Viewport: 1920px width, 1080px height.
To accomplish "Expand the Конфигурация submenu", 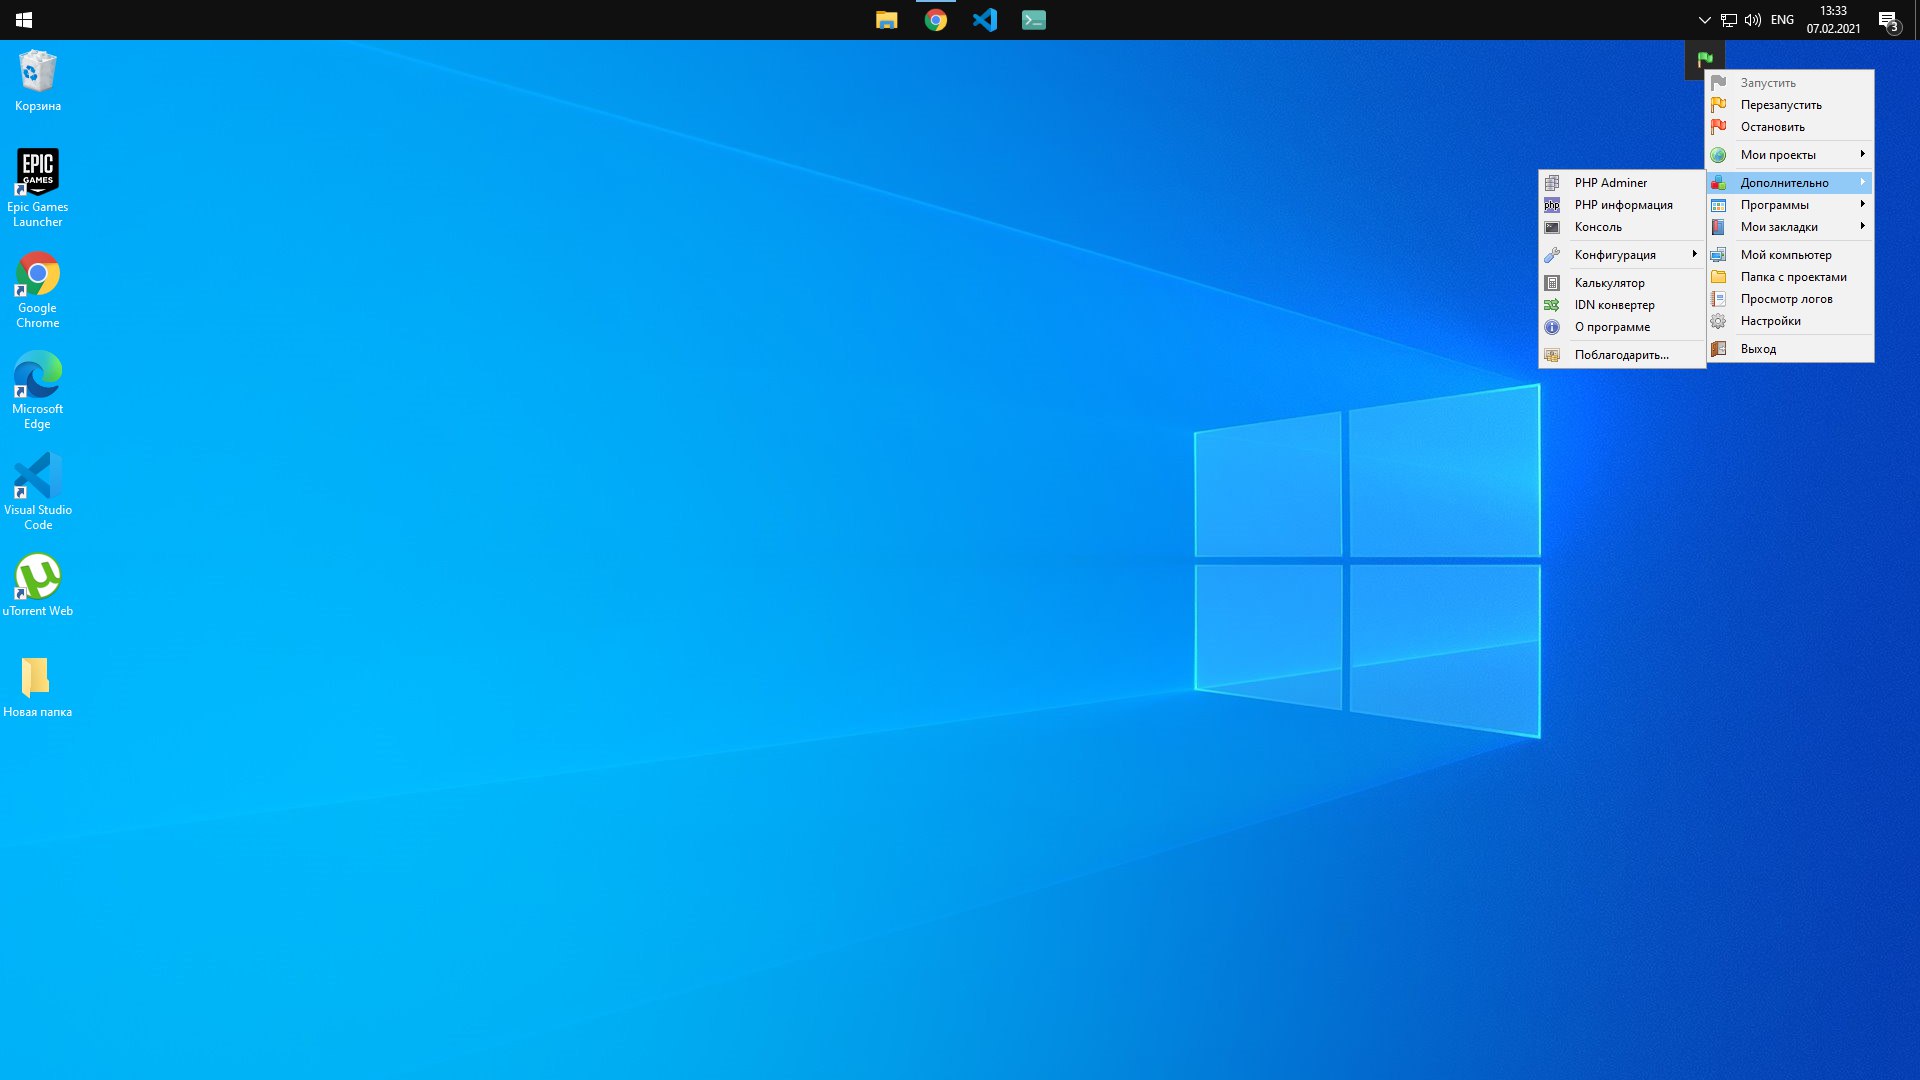I will pyautogui.click(x=1615, y=255).
